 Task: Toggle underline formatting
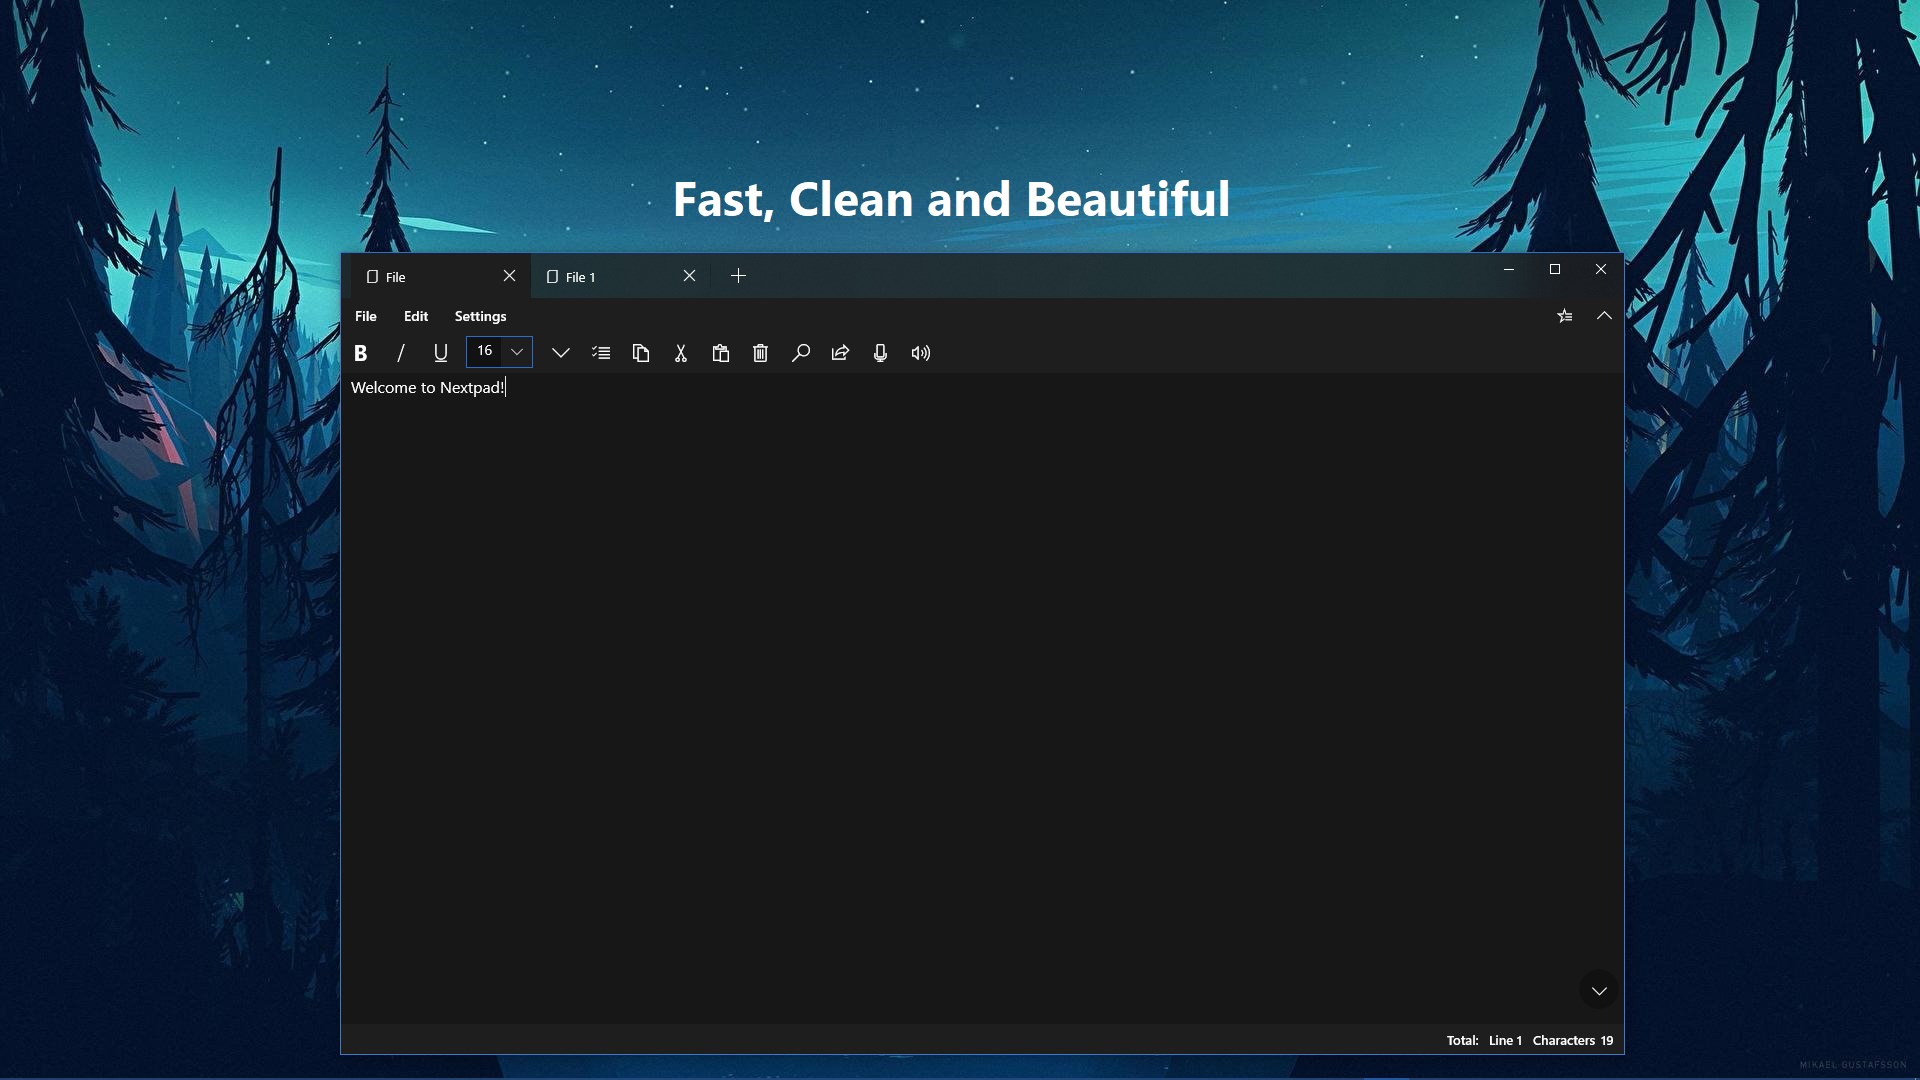pyautogui.click(x=441, y=353)
